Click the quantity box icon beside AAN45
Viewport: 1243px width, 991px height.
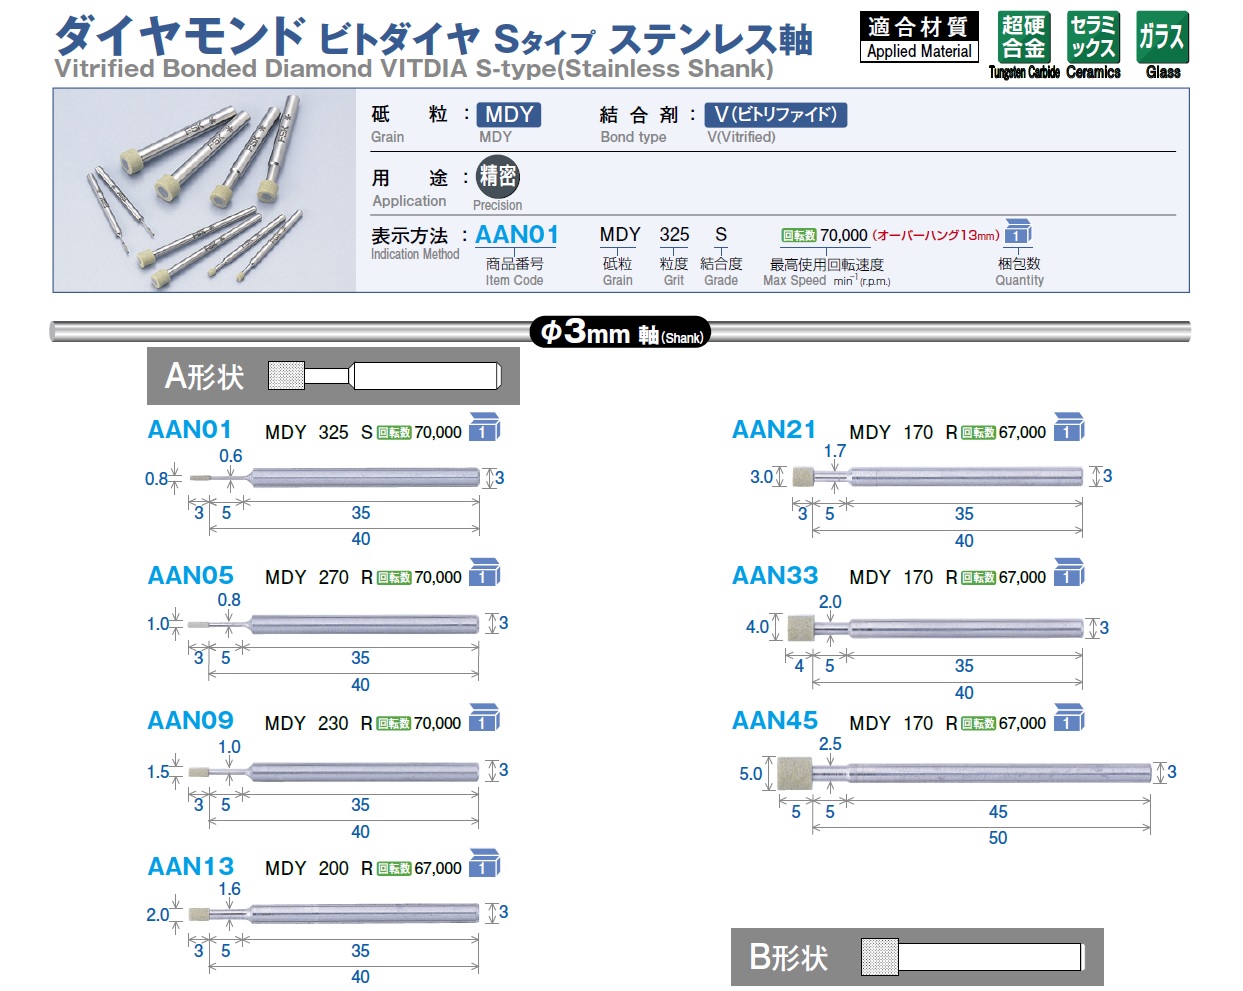coord(1069,719)
